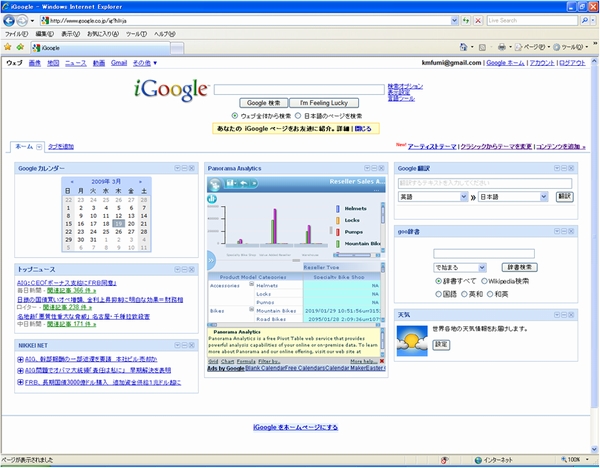This screenshot has height=468, width=600.
Task: Expand the first NIKKEI NET headline plus icon
Action: [x=20, y=359]
